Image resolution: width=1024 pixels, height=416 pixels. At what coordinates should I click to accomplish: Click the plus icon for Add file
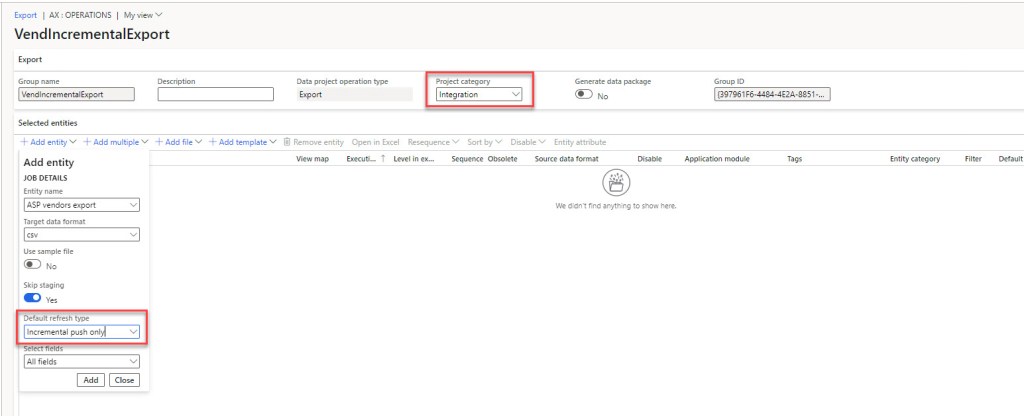(159, 142)
